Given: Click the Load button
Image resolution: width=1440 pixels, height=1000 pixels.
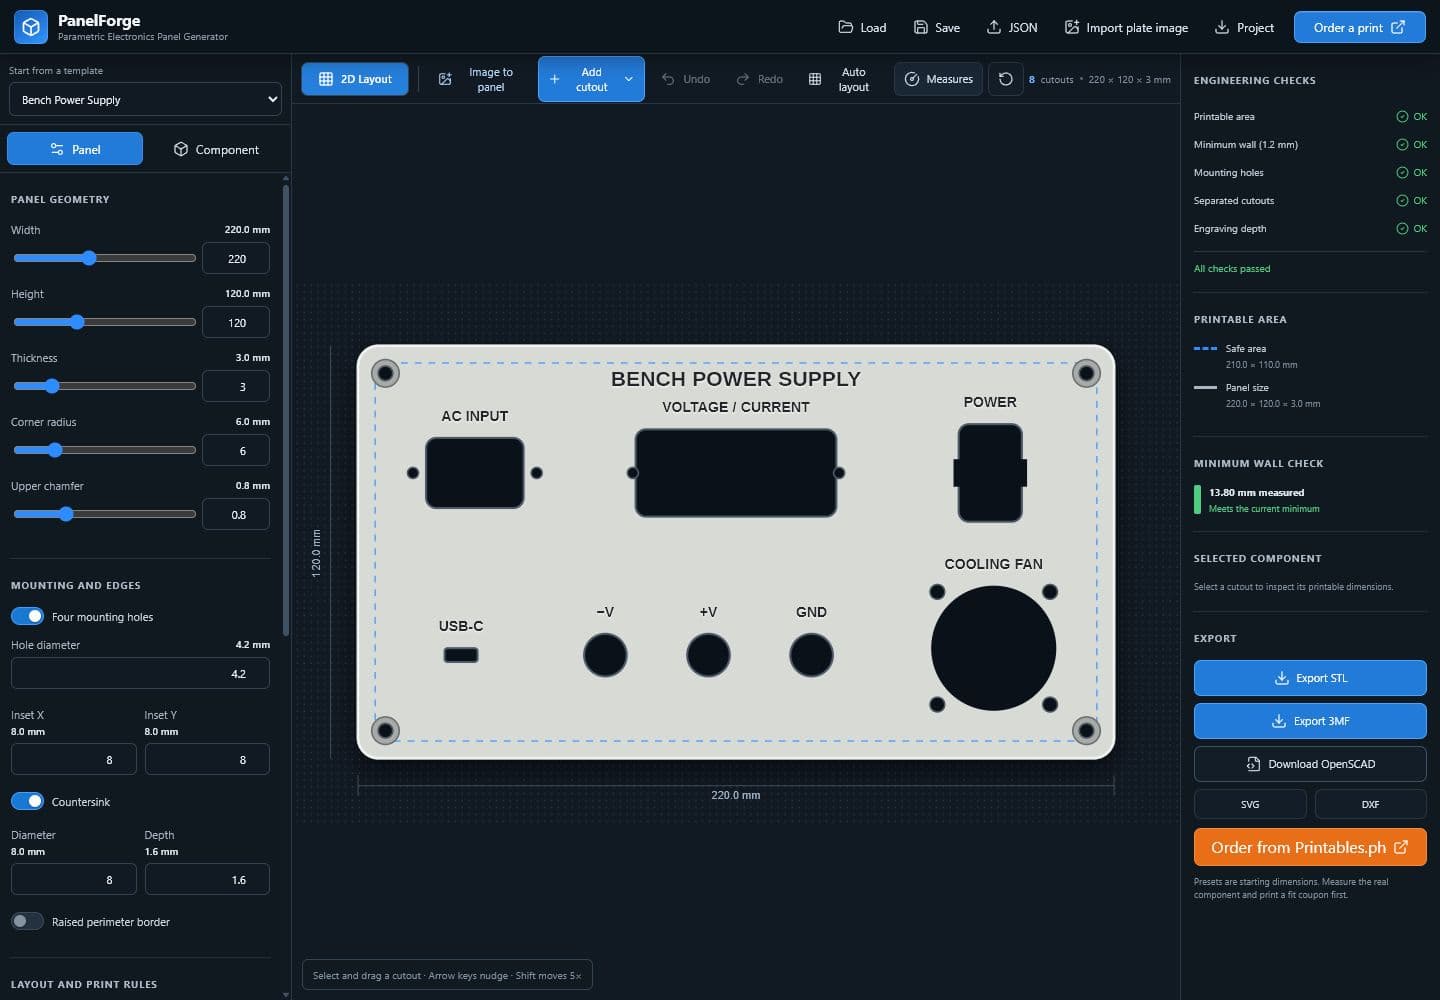Looking at the screenshot, I should 862,27.
